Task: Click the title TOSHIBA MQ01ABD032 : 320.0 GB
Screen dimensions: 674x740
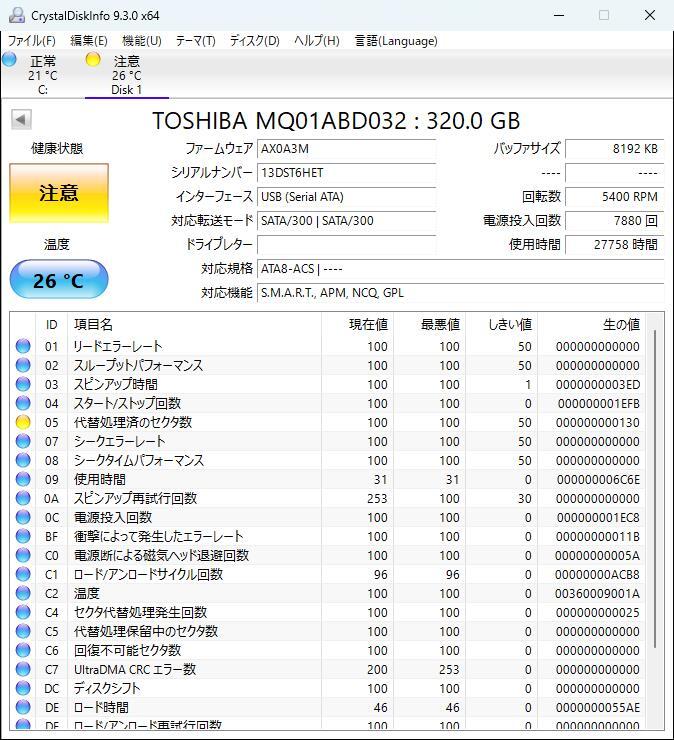Action: click(336, 121)
